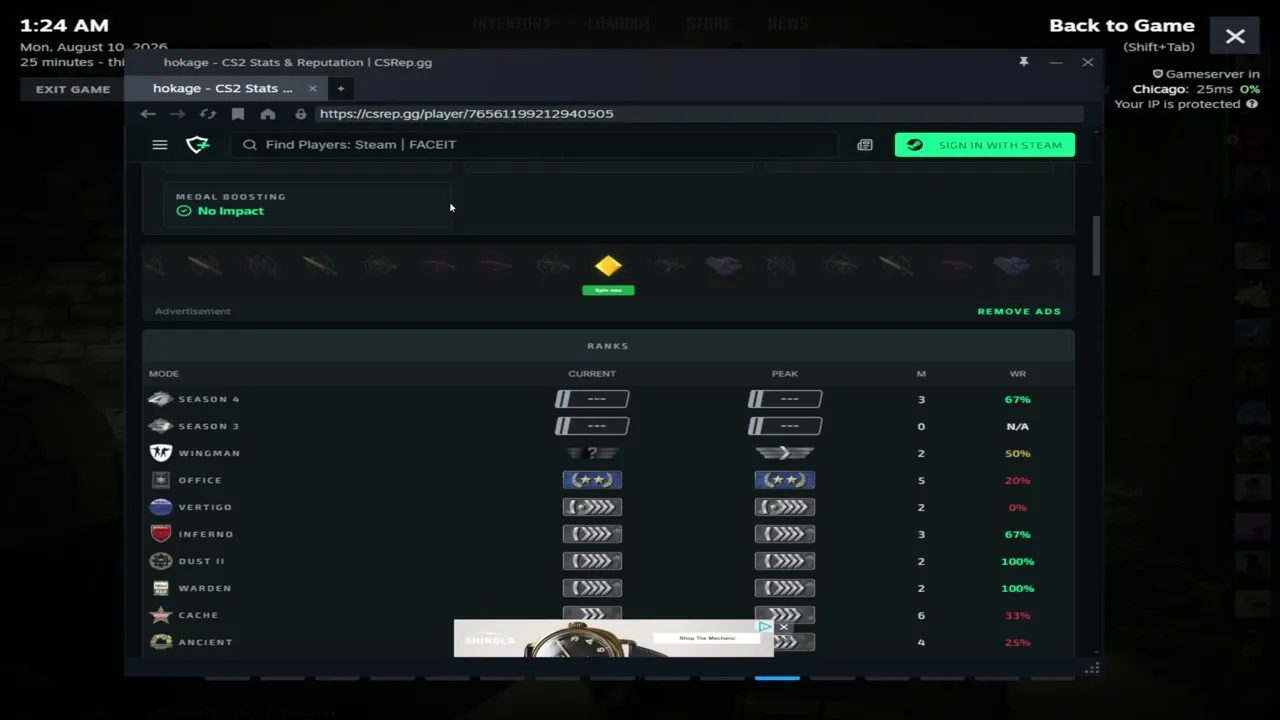
Task: Click the RANKS section heading
Action: coord(608,346)
